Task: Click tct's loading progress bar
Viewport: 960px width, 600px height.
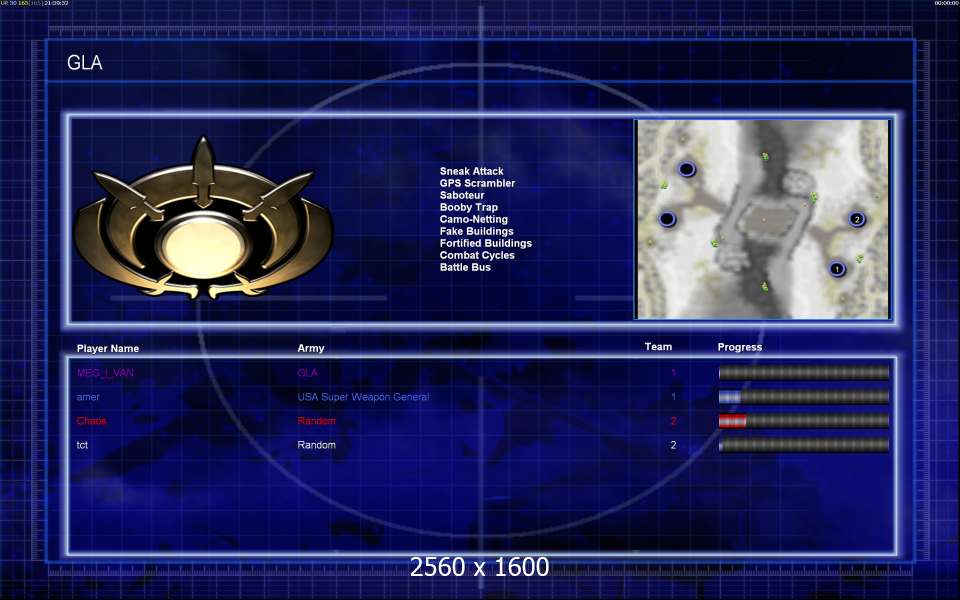Action: tap(804, 444)
